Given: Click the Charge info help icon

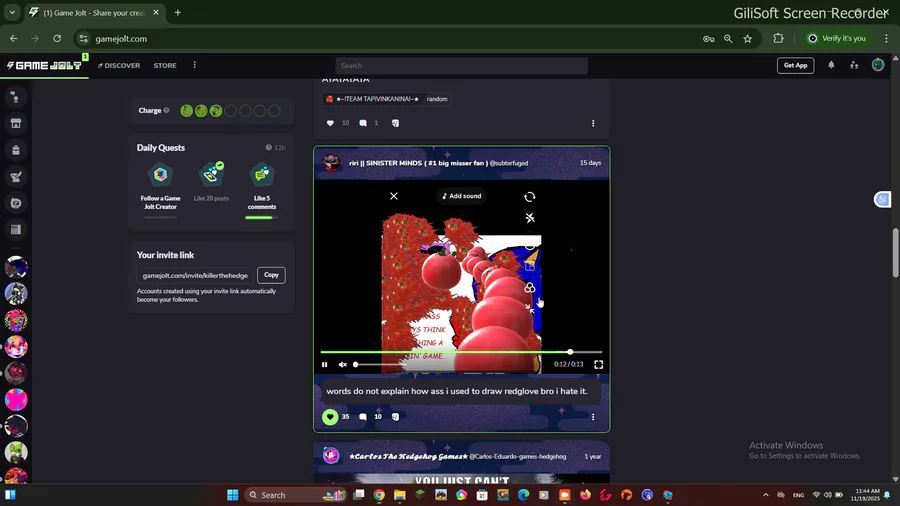Looking at the screenshot, I should (x=166, y=110).
